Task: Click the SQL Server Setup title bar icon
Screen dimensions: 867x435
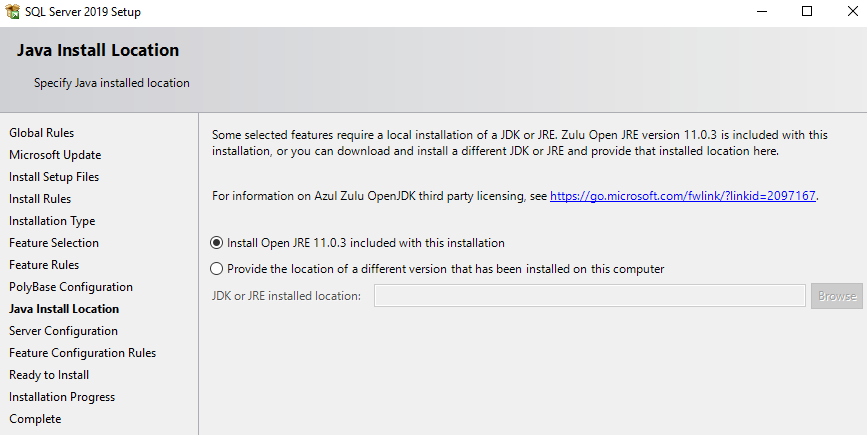Action: tap(13, 12)
